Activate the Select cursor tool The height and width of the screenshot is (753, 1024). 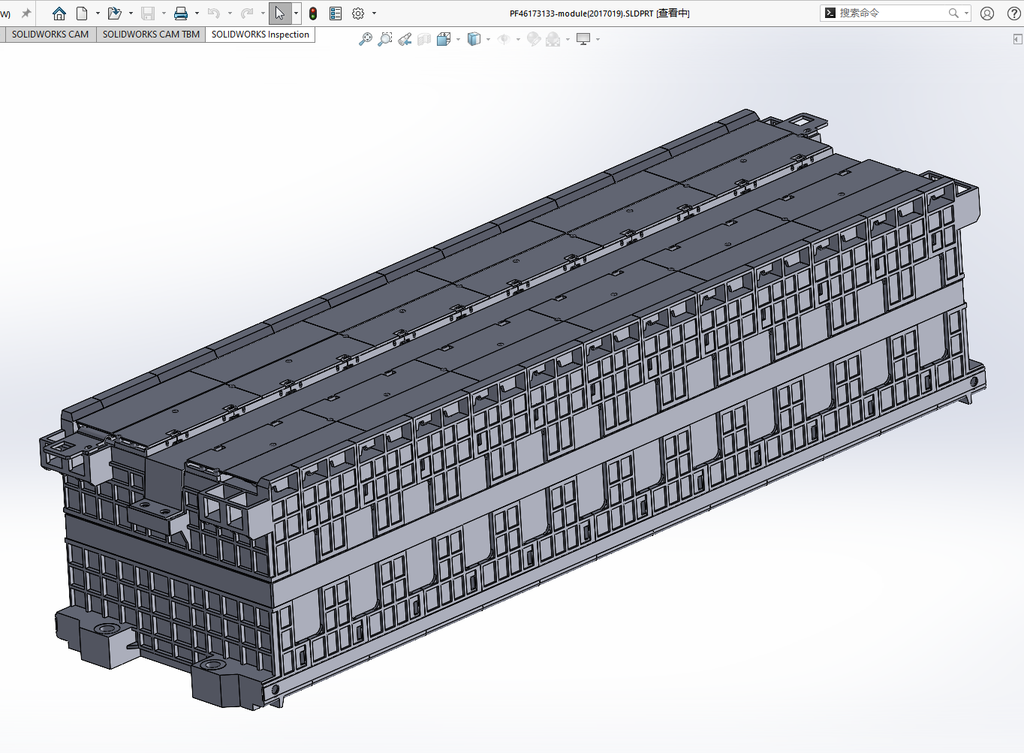(x=280, y=13)
